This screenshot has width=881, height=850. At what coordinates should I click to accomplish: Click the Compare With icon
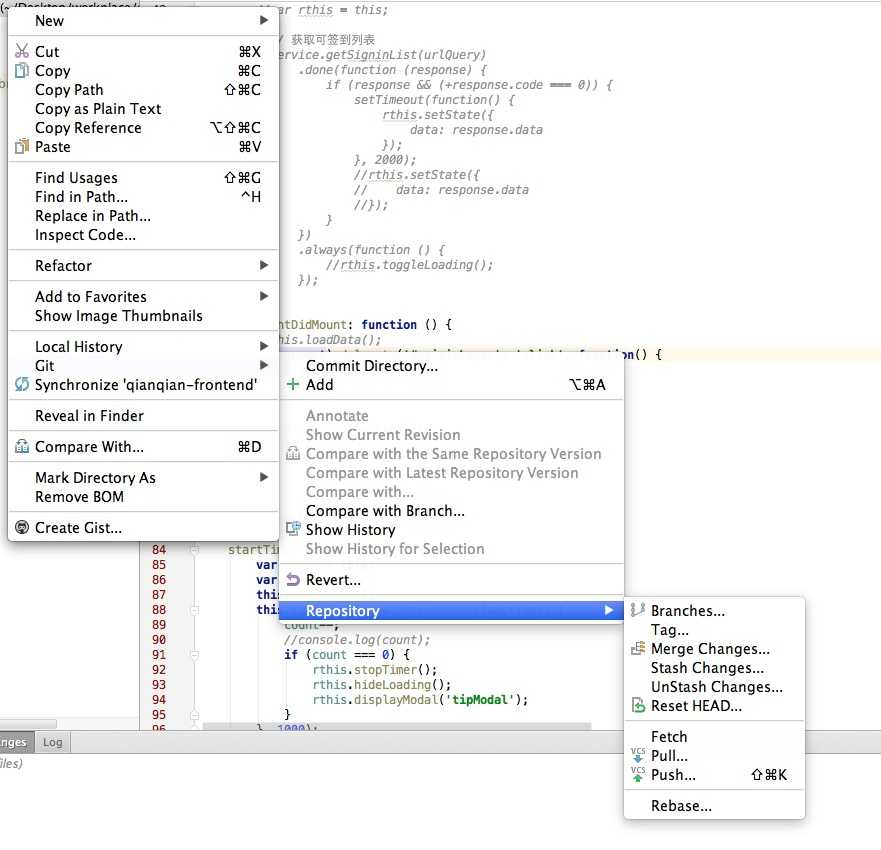pyautogui.click(x=21, y=446)
